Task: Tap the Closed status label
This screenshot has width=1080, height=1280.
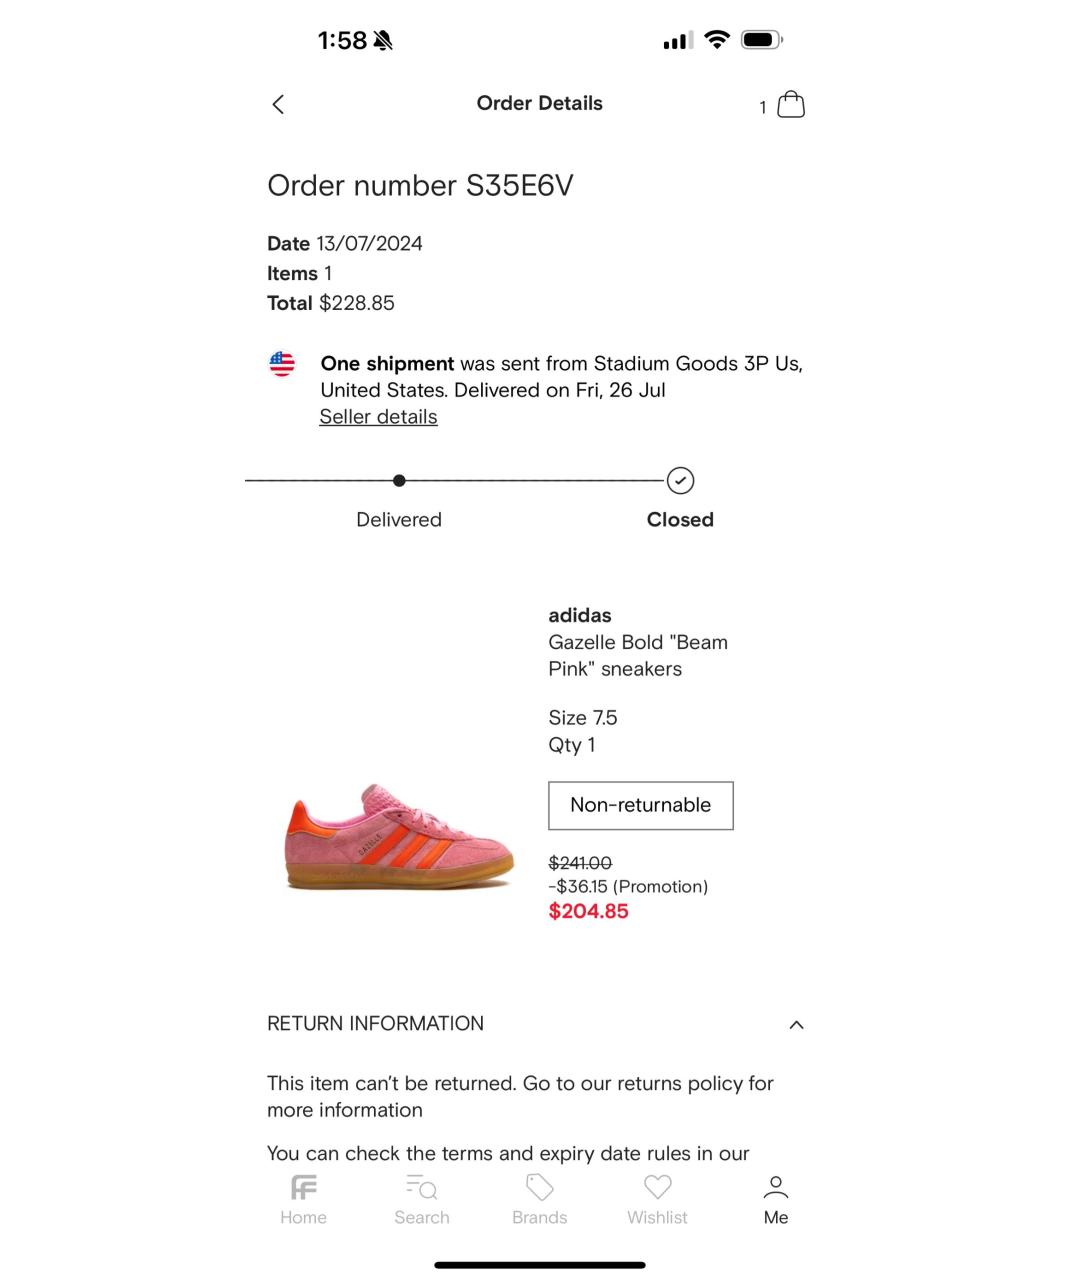Action: (680, 520)
